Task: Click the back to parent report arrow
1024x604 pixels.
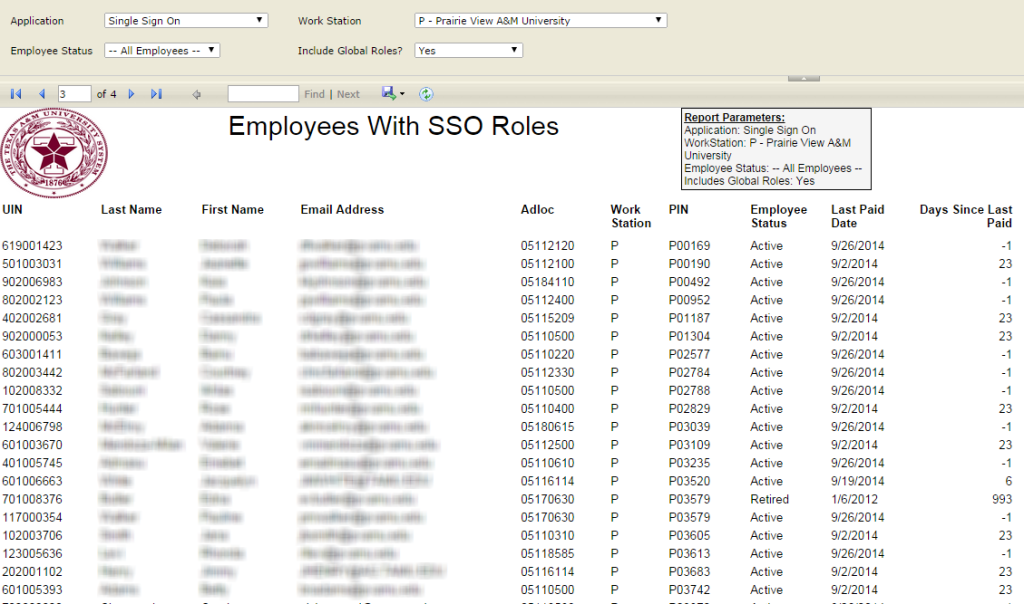Action: coord(196,93)
